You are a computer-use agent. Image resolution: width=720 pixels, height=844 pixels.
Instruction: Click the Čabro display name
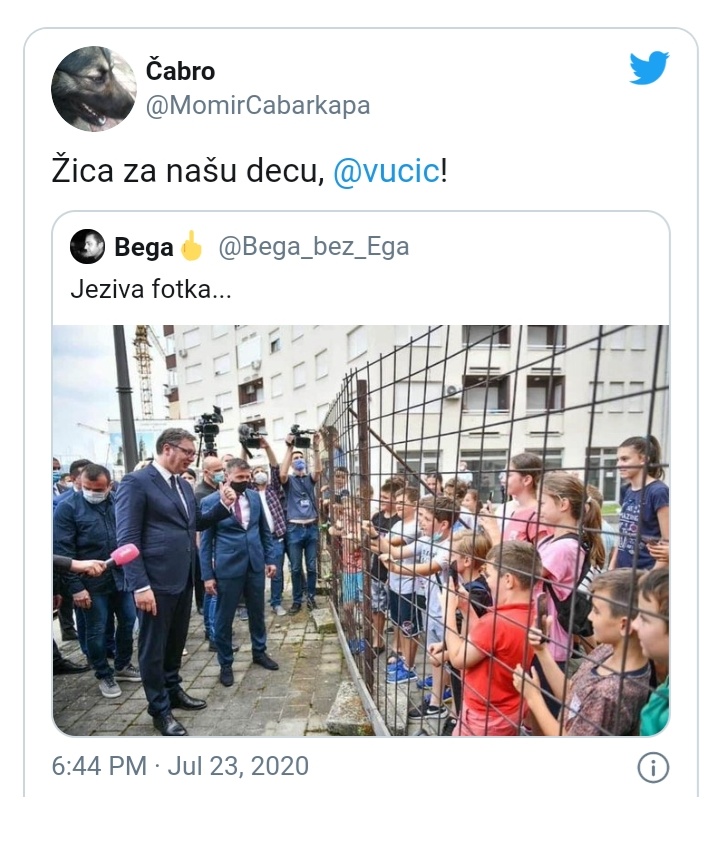pos(180,71)
